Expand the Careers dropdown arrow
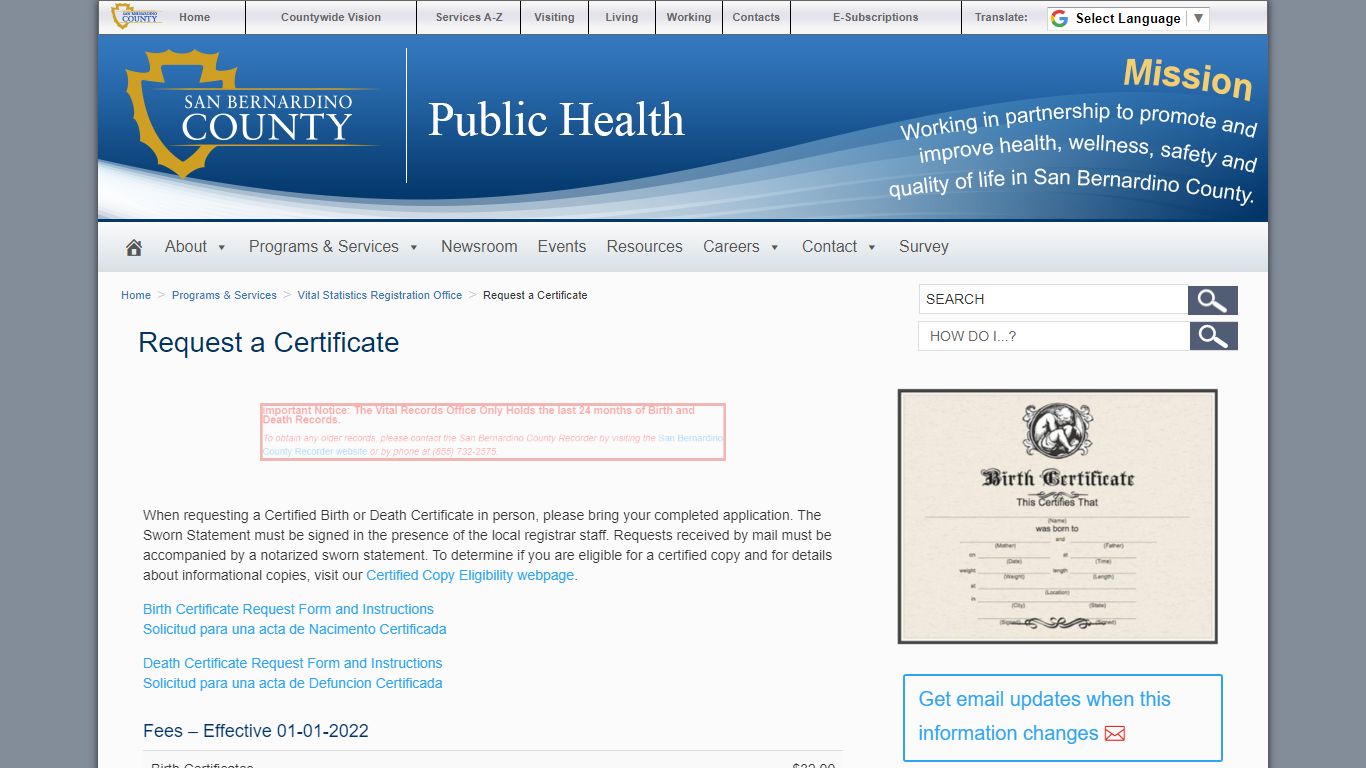 coord(775,248)
